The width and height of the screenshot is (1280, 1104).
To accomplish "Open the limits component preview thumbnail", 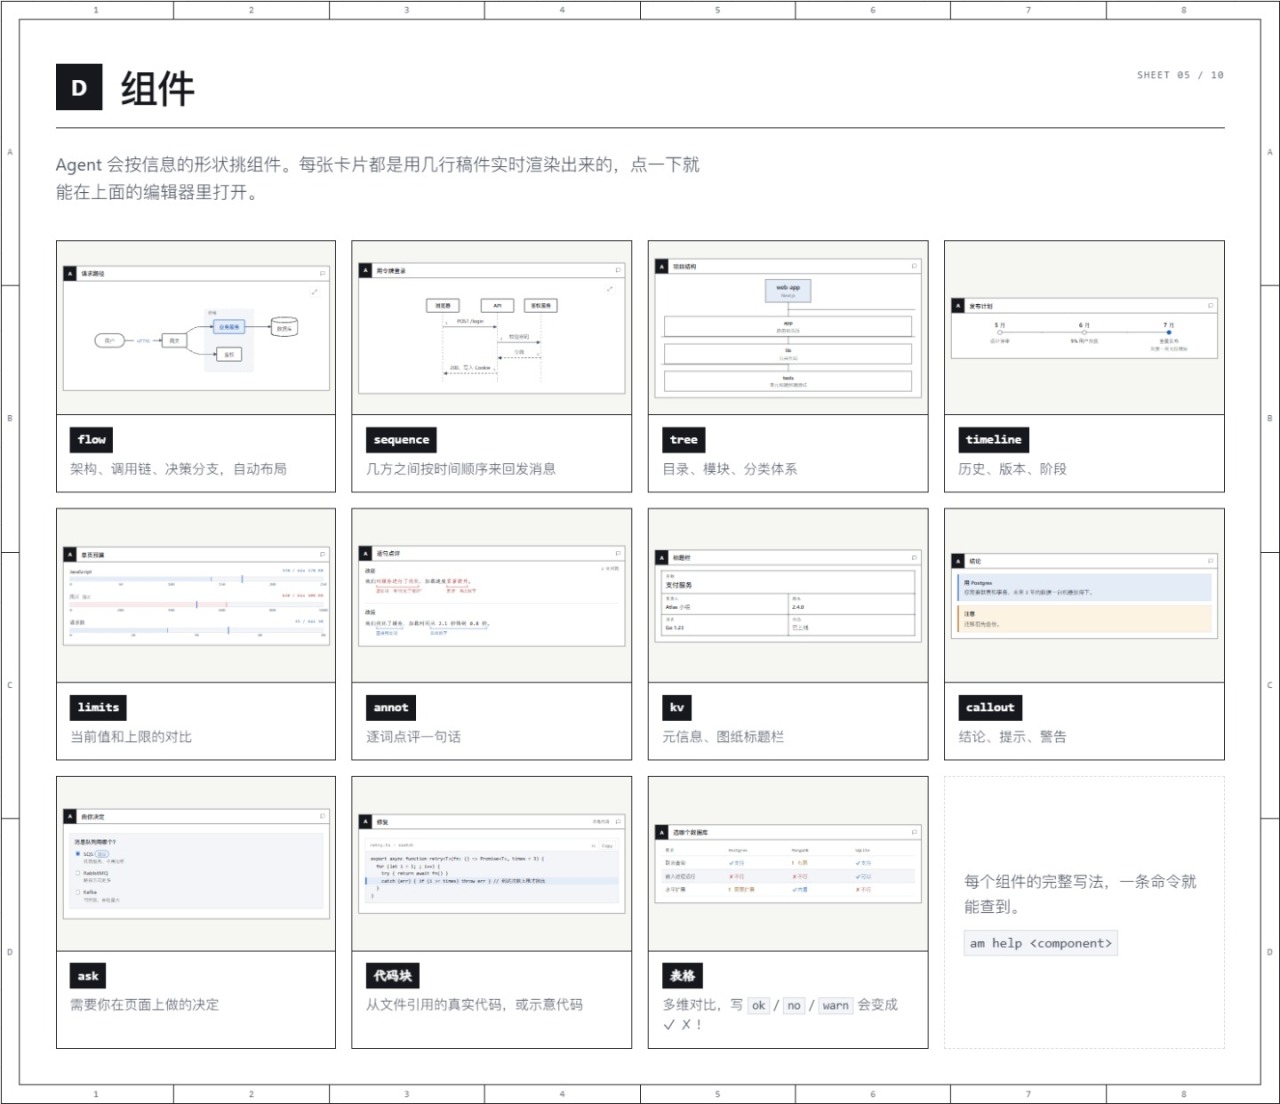I will [196, 596].
